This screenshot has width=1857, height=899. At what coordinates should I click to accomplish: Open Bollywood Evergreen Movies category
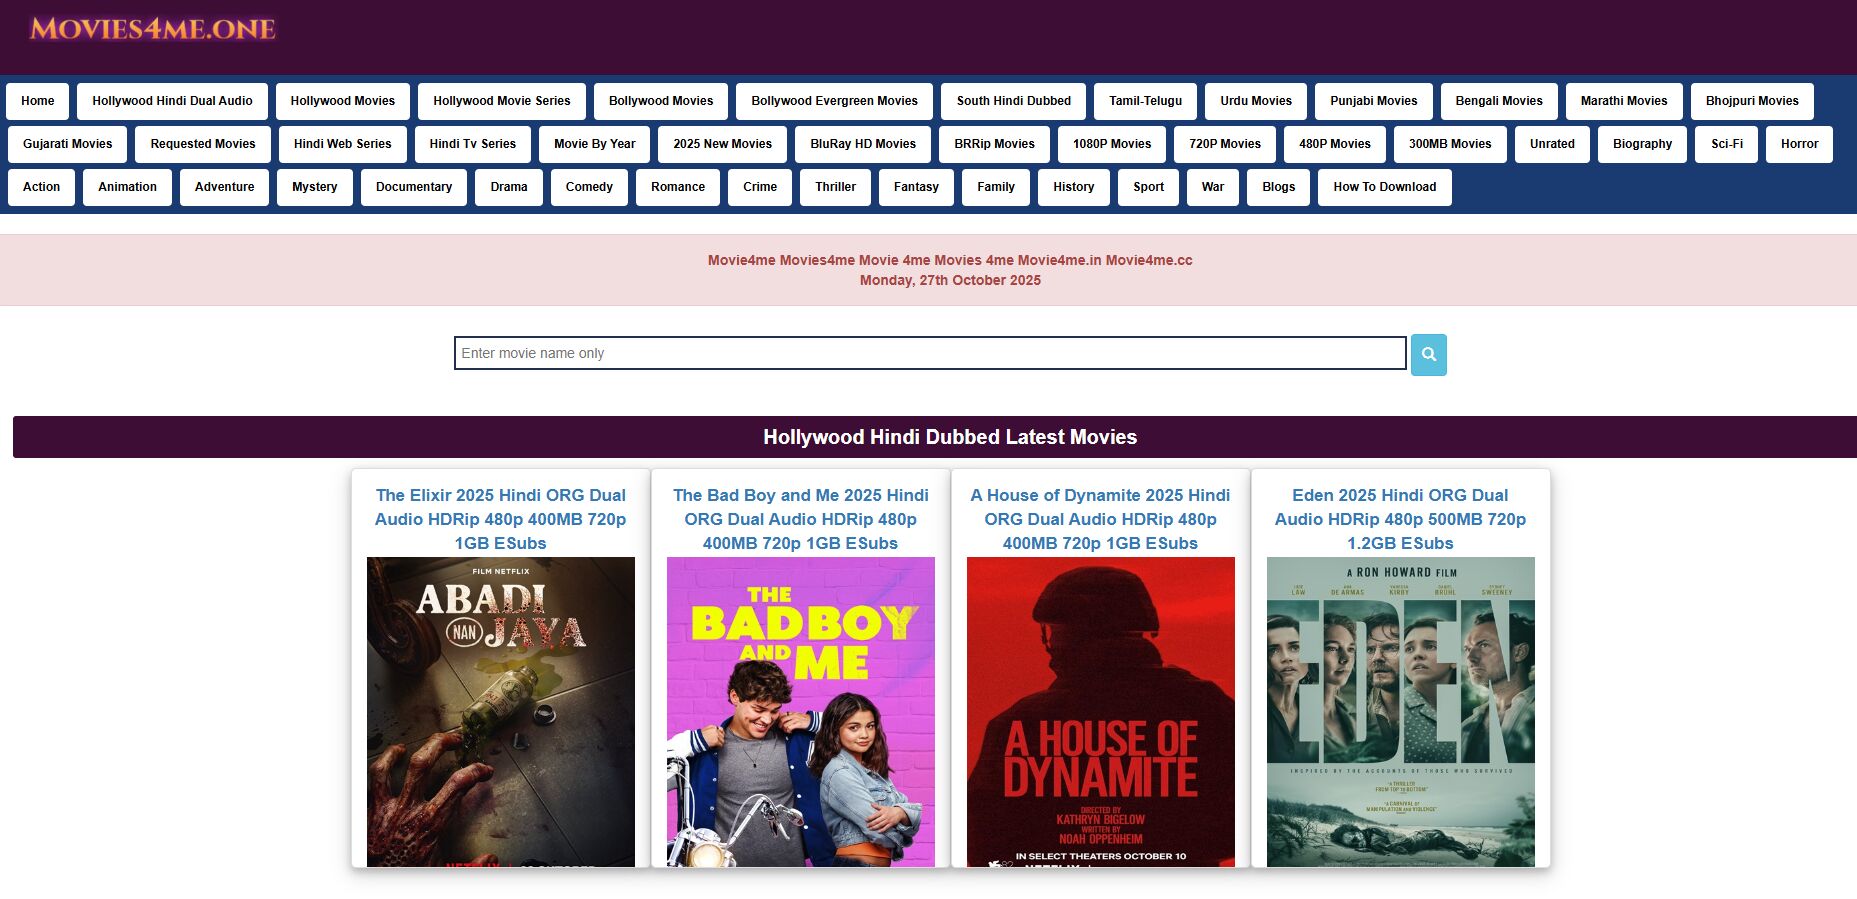click(x=835, y=101)
